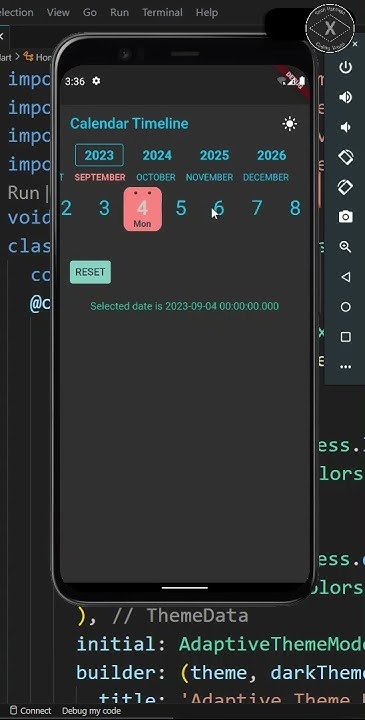
Task: Click the Selected date text label
Action: pyautogui.click(x=184, y=306)
